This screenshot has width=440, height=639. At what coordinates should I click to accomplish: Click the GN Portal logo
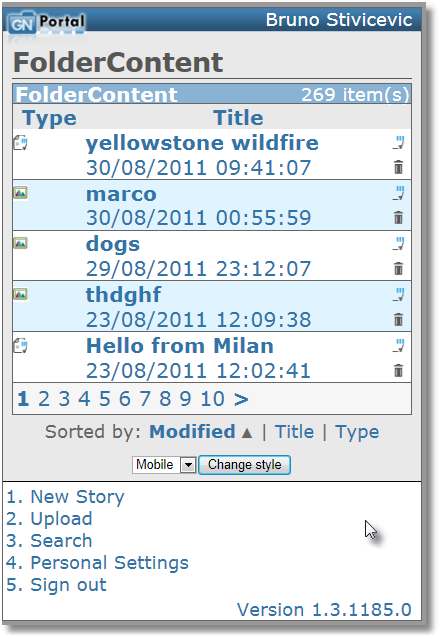[46, 24]
